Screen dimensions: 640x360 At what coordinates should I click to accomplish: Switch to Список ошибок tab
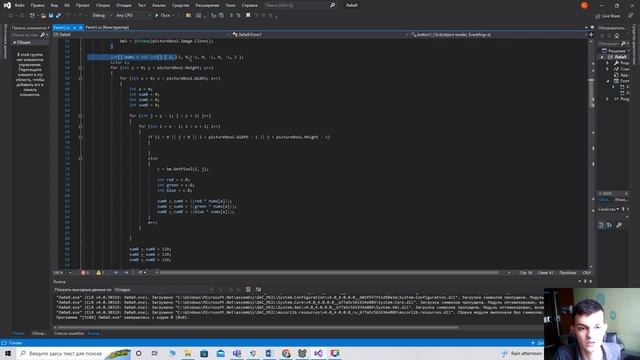click(69, 333)
